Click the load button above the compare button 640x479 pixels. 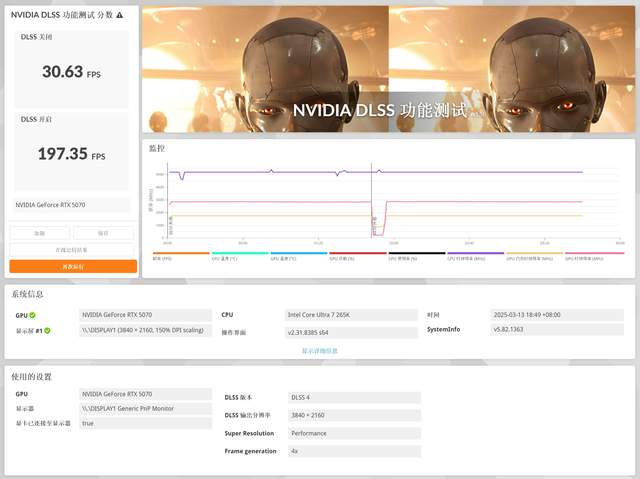40,233
